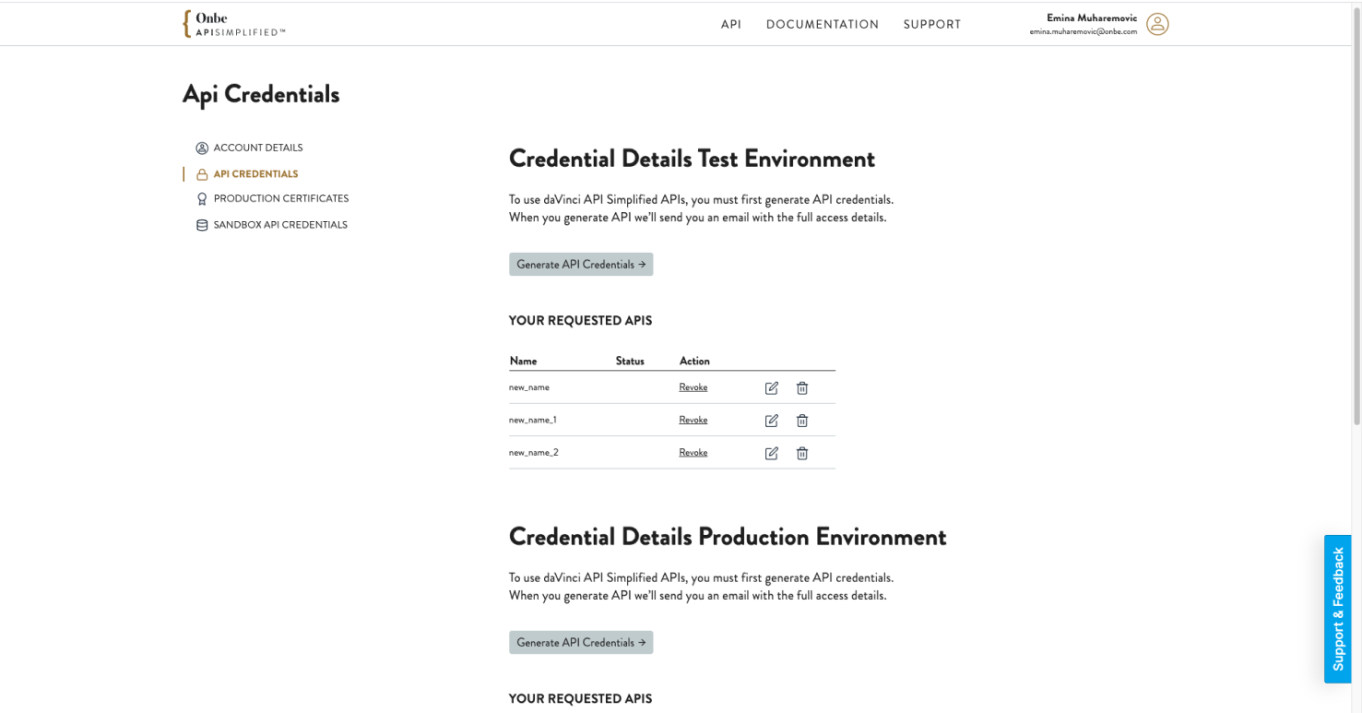Image resolution: width=1362 pixels, height=713 pixels.
Task: Click the new_name_1 row name
Action: pos(533,420)
